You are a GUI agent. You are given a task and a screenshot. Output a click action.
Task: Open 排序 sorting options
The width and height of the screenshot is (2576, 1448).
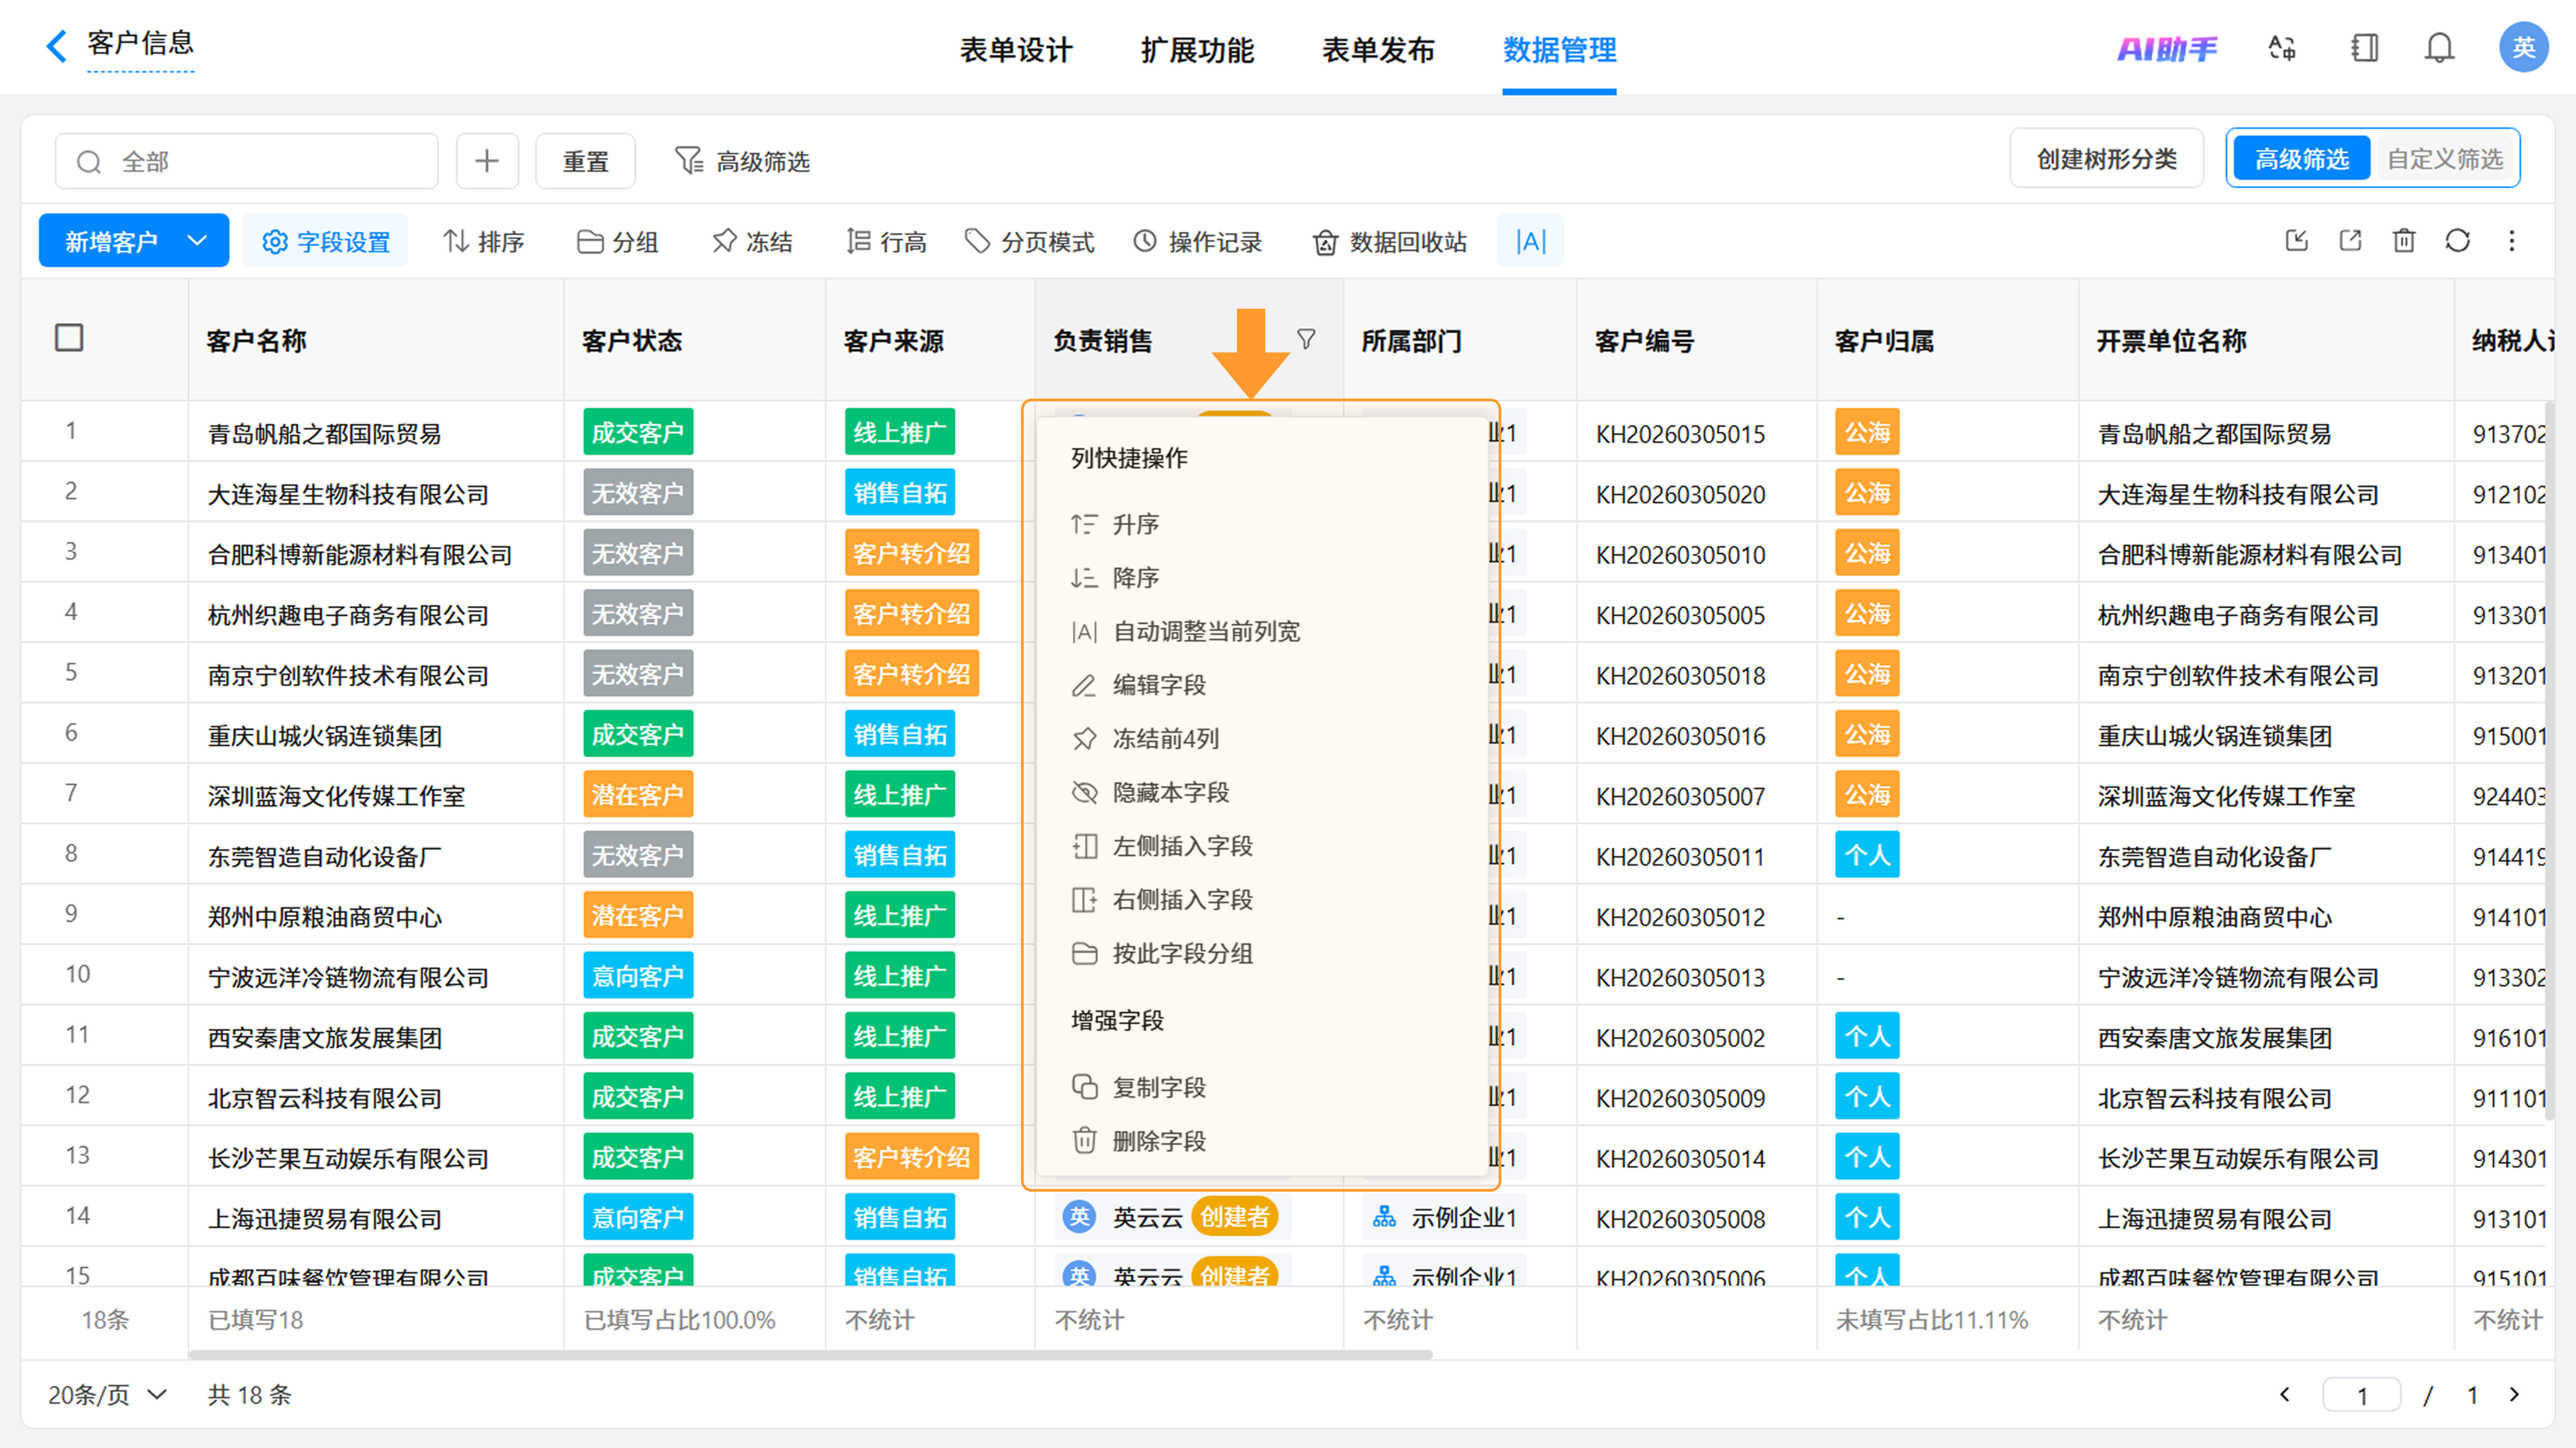point(484,241)
